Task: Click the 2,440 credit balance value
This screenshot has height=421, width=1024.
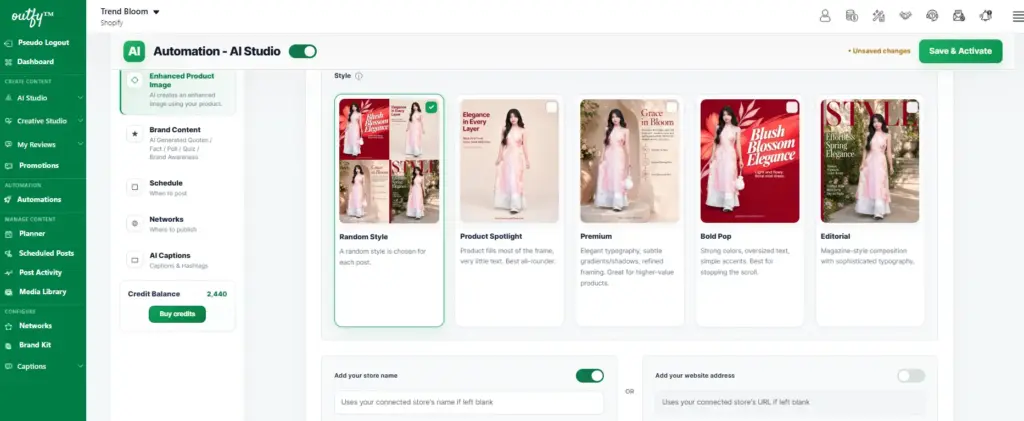Action: pos(217,294)
